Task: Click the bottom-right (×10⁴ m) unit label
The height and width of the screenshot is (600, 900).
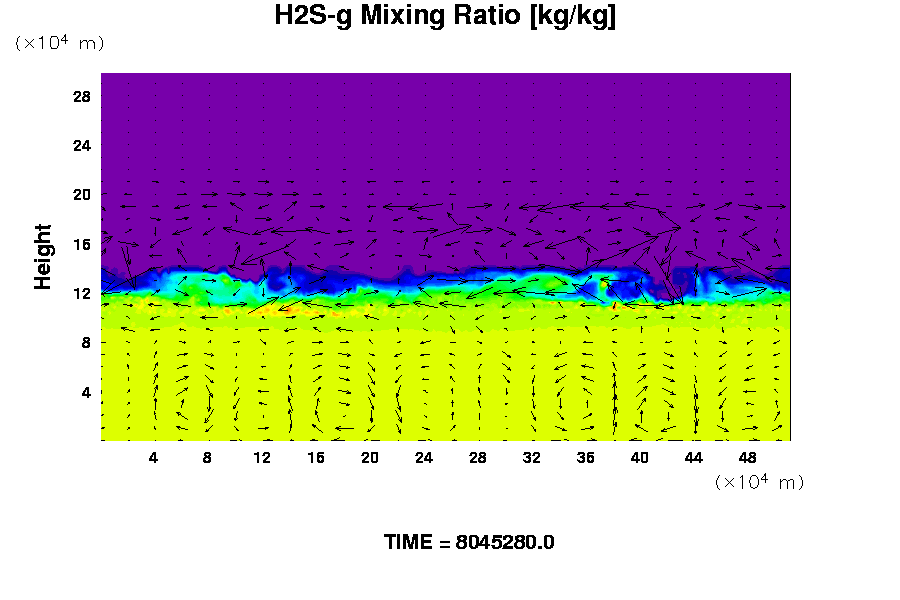Action: (759, 482)
